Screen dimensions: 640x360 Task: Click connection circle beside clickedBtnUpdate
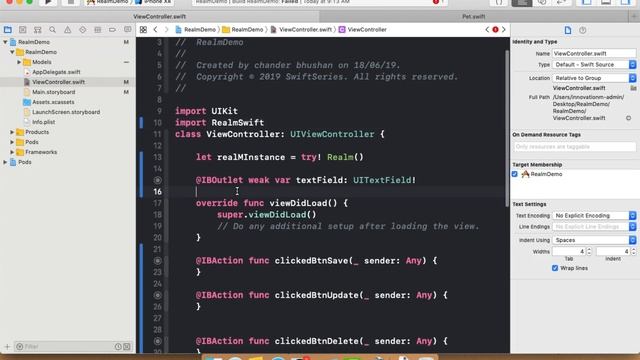[x=158, y=295]
